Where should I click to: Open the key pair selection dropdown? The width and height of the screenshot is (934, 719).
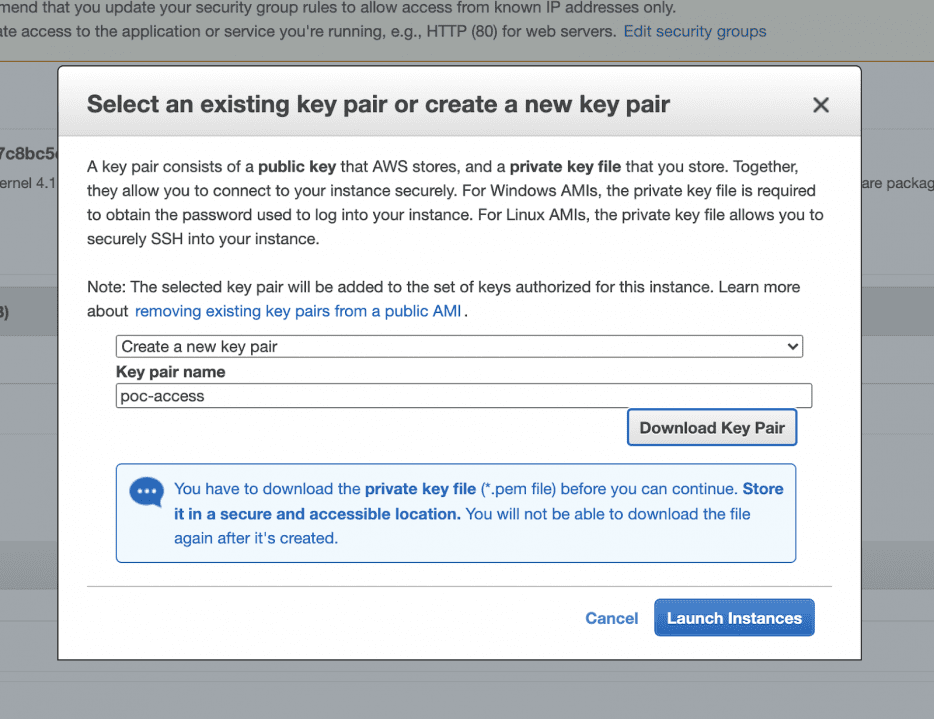tap(459, 346)
